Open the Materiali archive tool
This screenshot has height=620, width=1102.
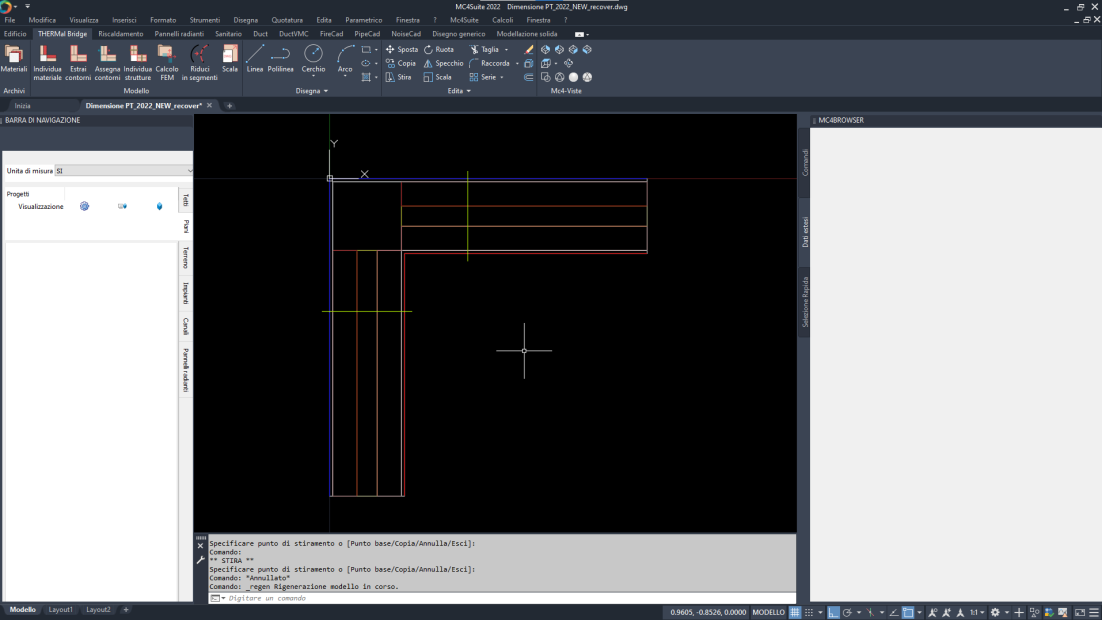click(14, 59)
